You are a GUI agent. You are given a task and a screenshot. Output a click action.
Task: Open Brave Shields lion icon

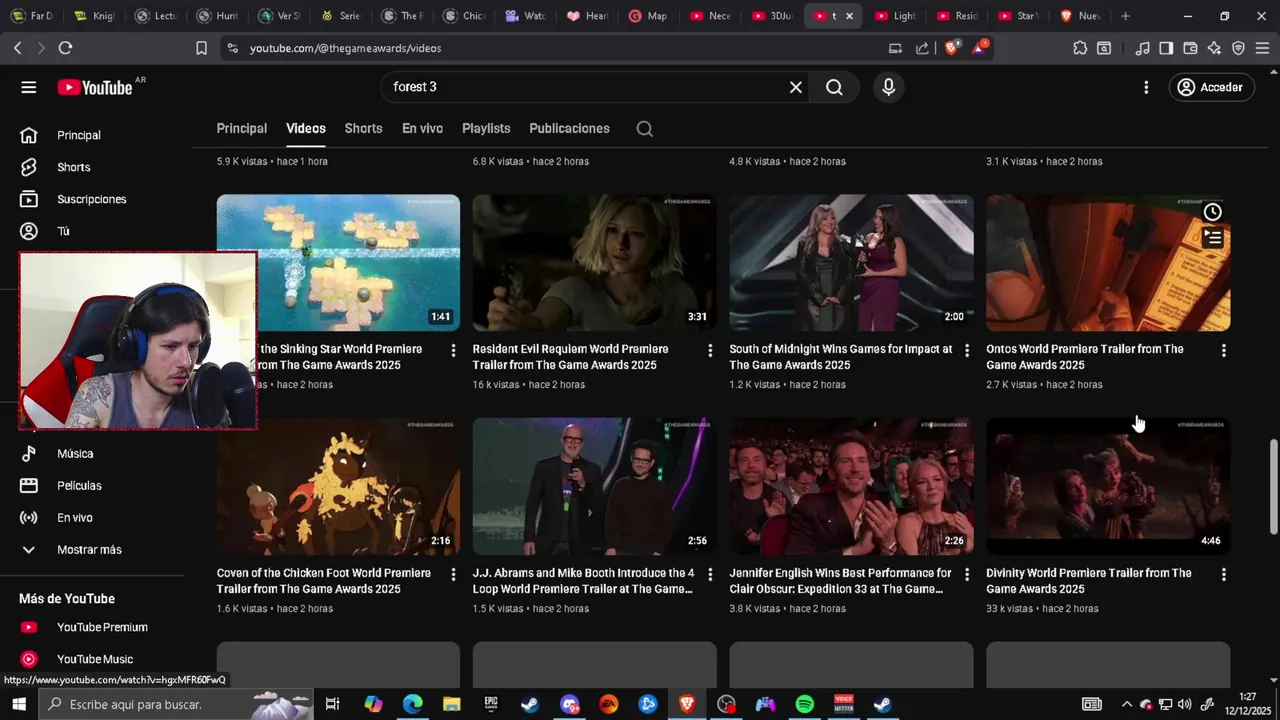[x=951, y=47]
